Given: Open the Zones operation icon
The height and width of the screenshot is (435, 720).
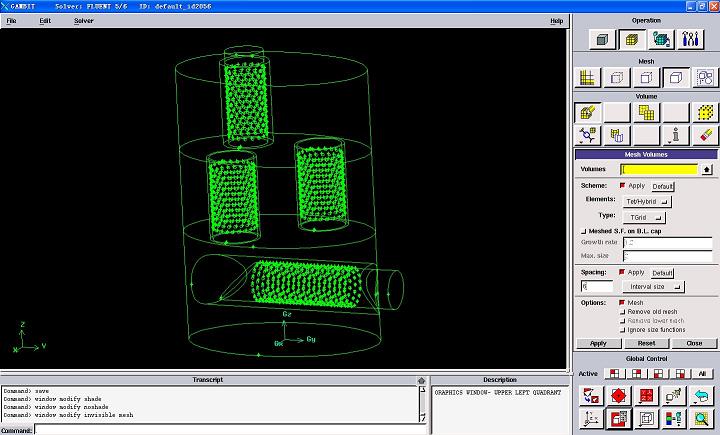Looking at the screenshot, I should click(661, 40).
